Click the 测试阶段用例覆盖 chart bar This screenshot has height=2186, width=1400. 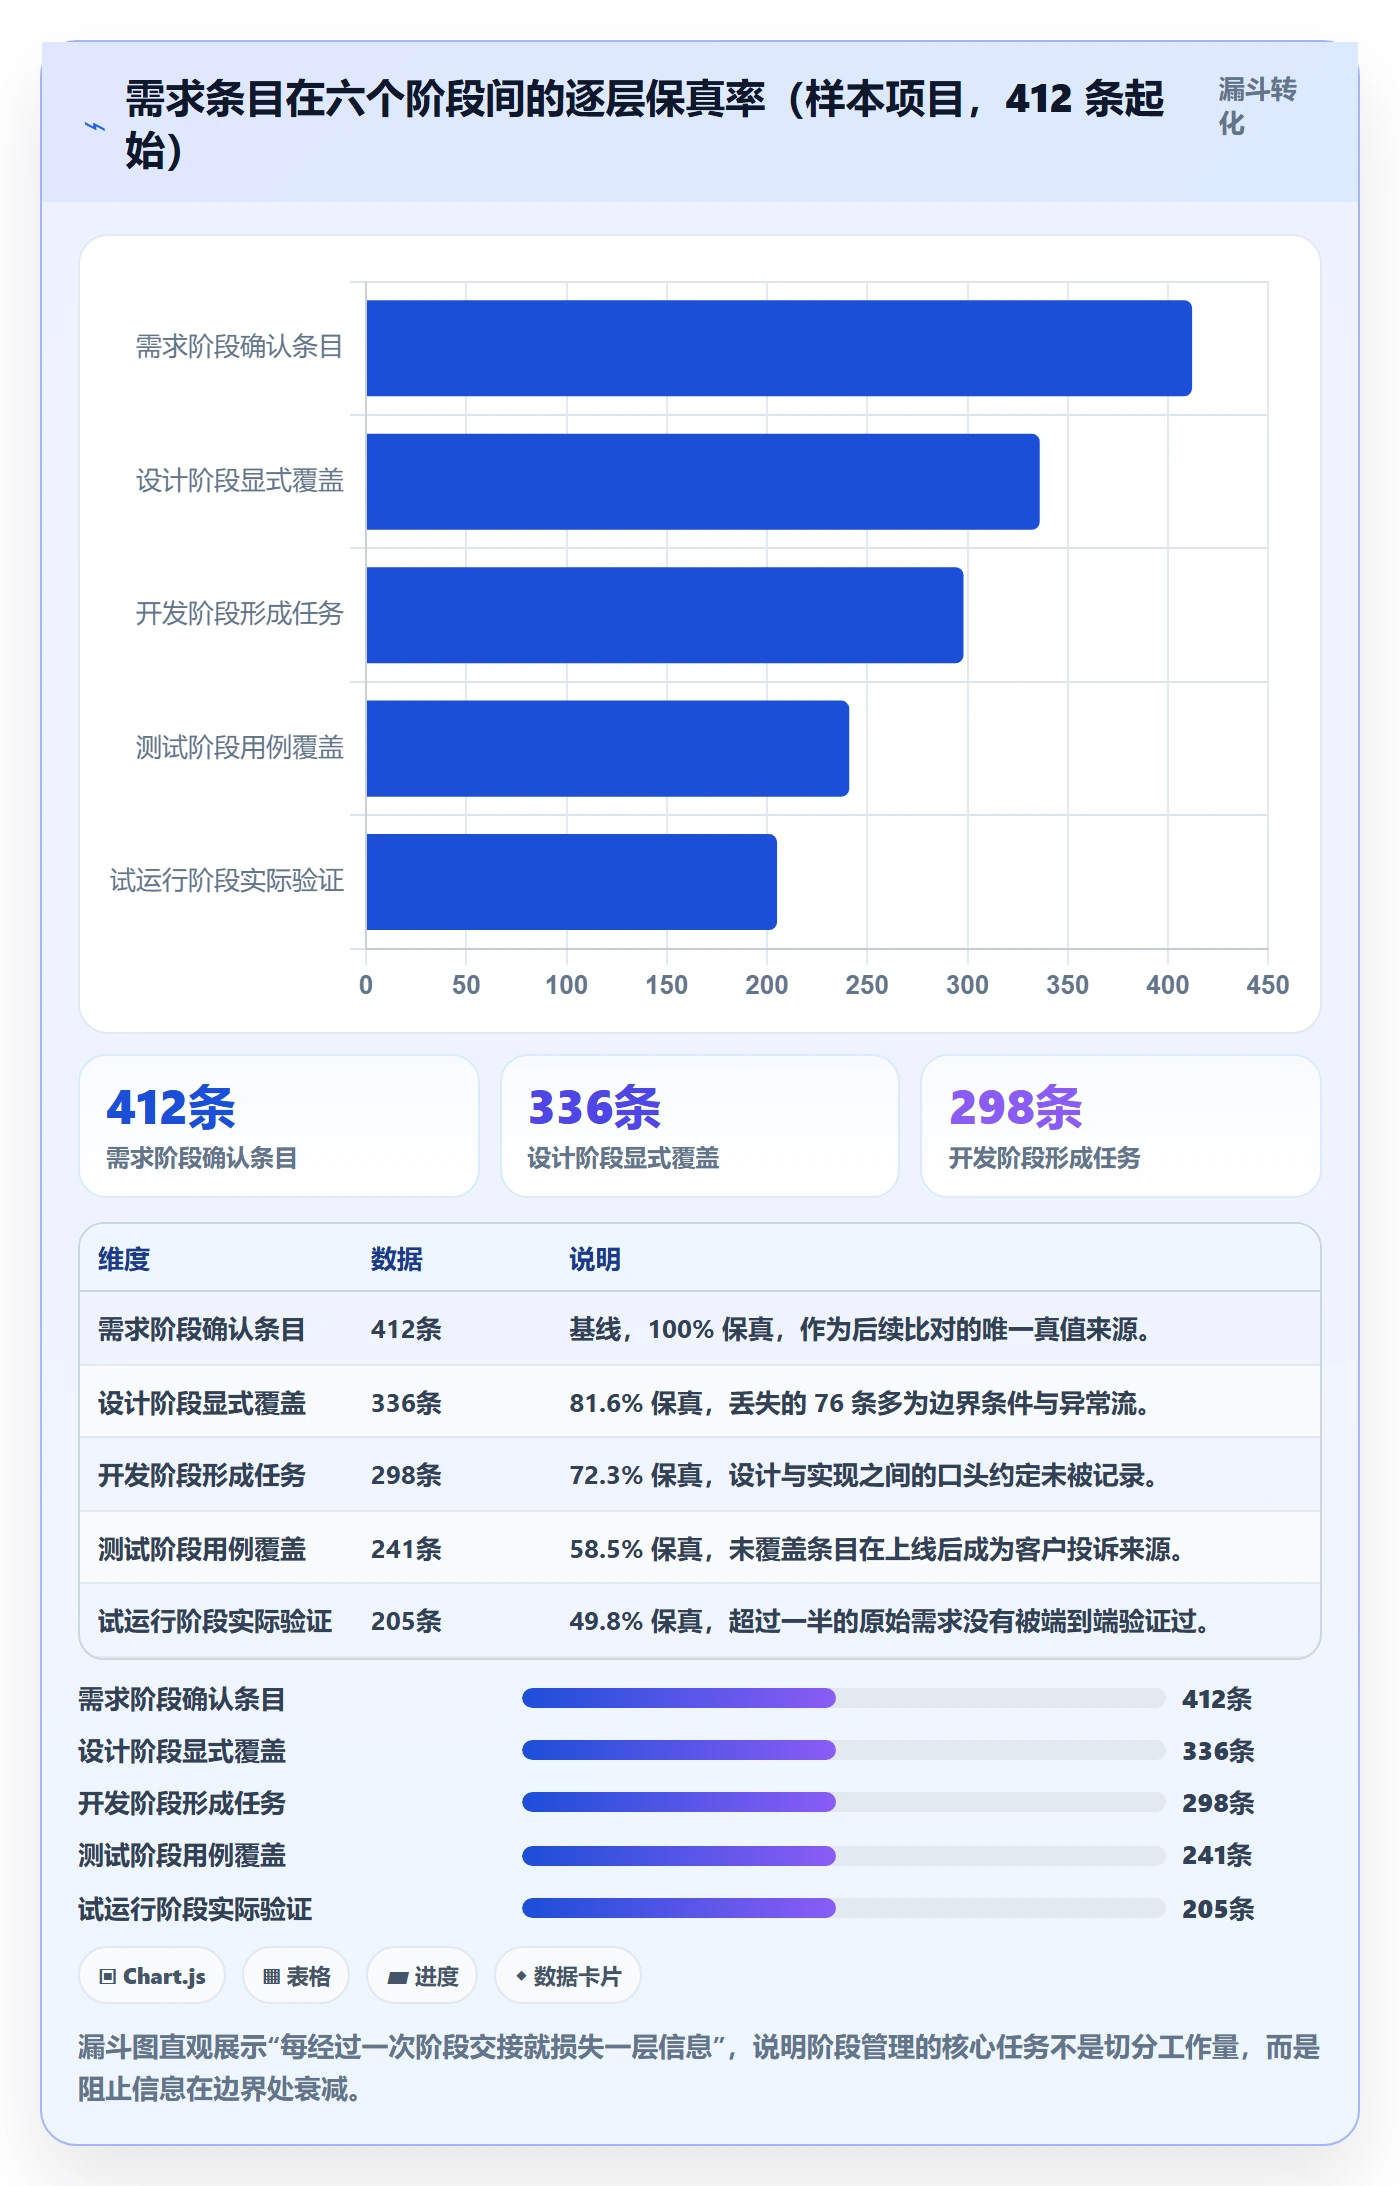coord(608,749)
